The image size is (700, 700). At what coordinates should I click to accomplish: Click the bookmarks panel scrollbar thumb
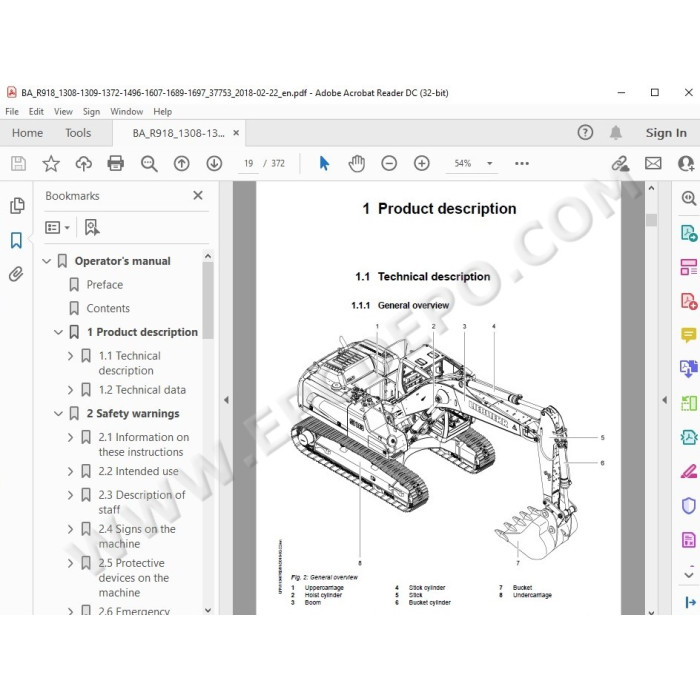click(208, 300)
